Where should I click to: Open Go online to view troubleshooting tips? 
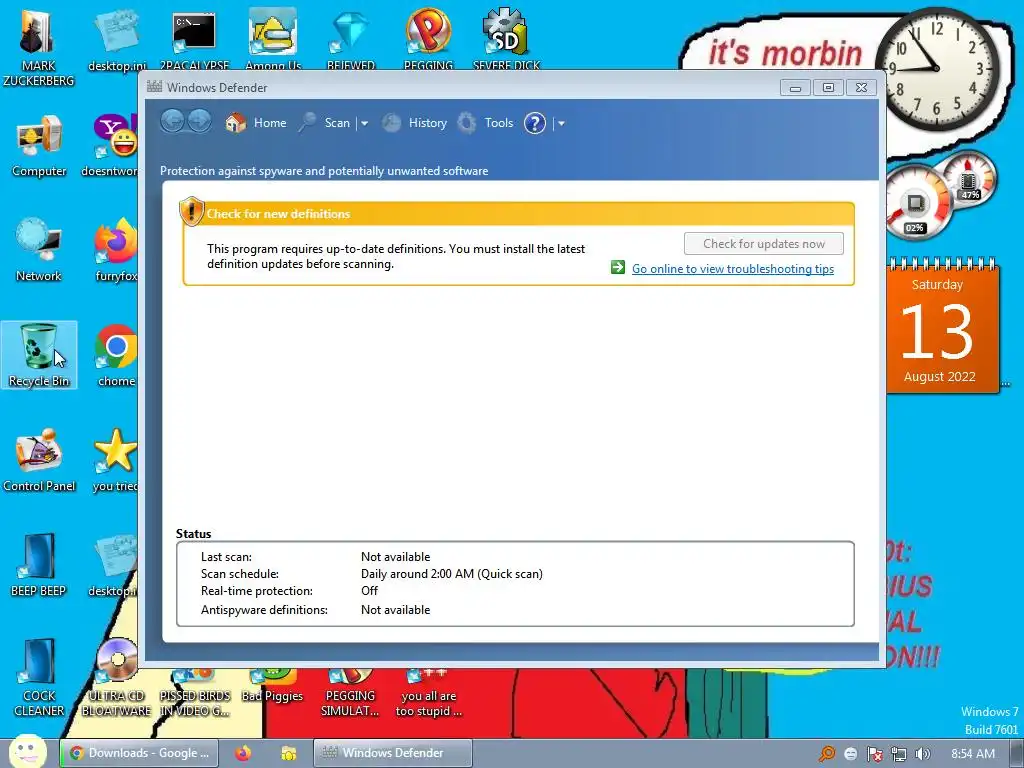click(733, 268)
